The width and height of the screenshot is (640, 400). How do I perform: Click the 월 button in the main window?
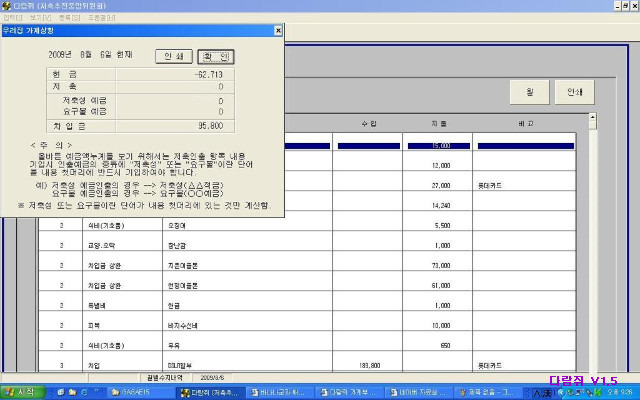pyautogui.click(x=529, y=92)
